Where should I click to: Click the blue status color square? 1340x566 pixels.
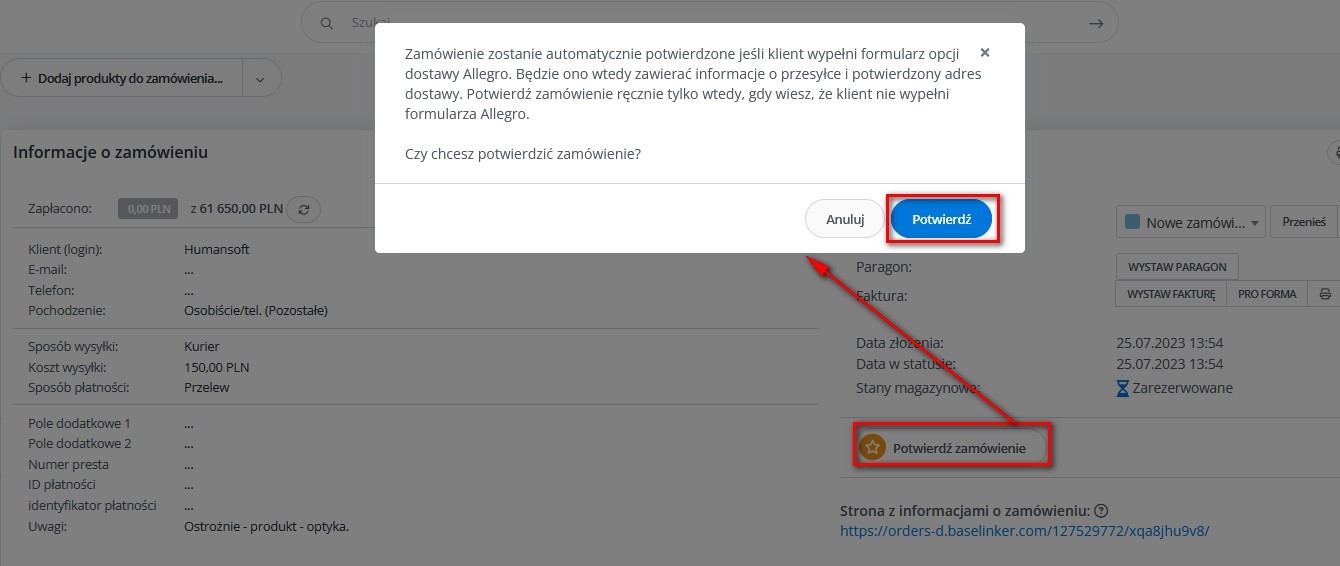1132,222
